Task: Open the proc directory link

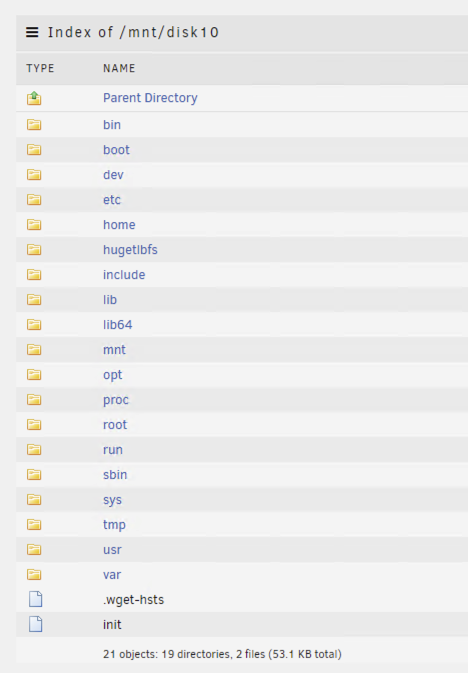Action: [x=116, y=400]
